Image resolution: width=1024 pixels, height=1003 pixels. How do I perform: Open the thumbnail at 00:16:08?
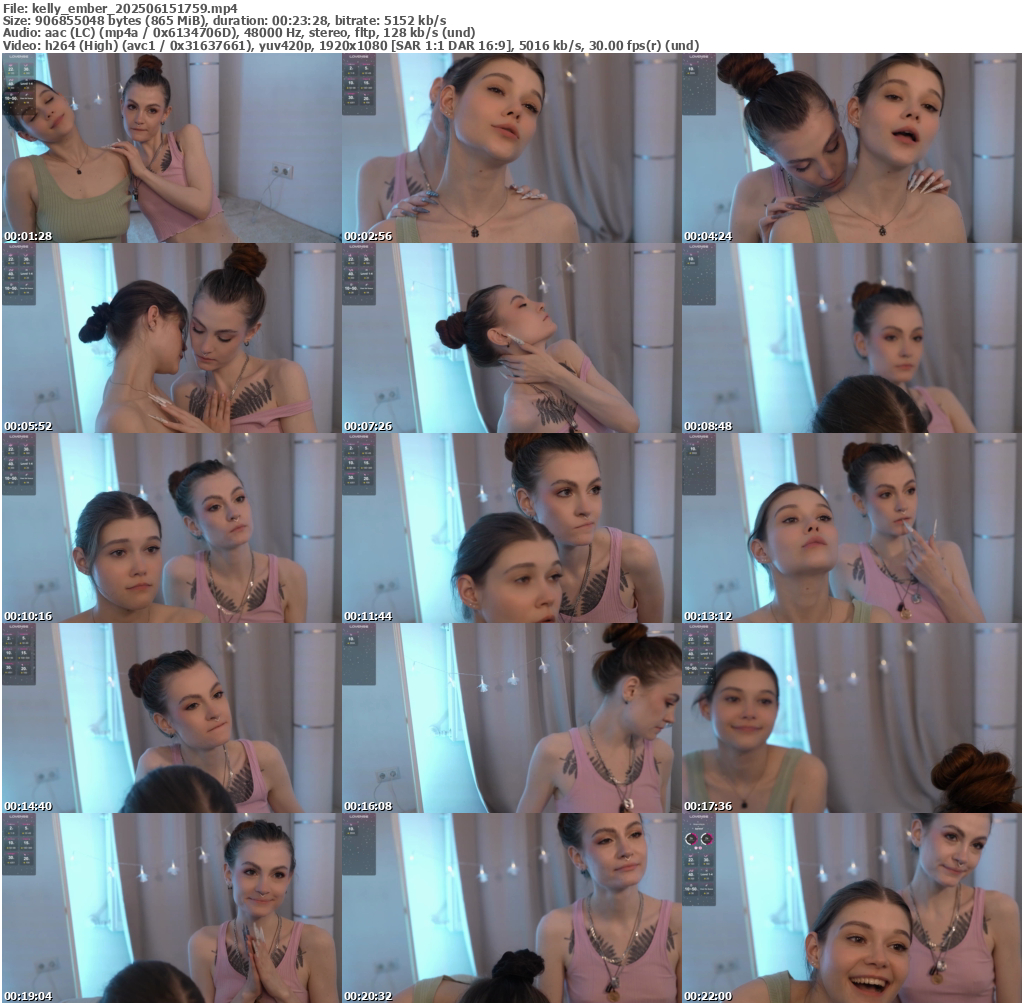pos(511,718)
